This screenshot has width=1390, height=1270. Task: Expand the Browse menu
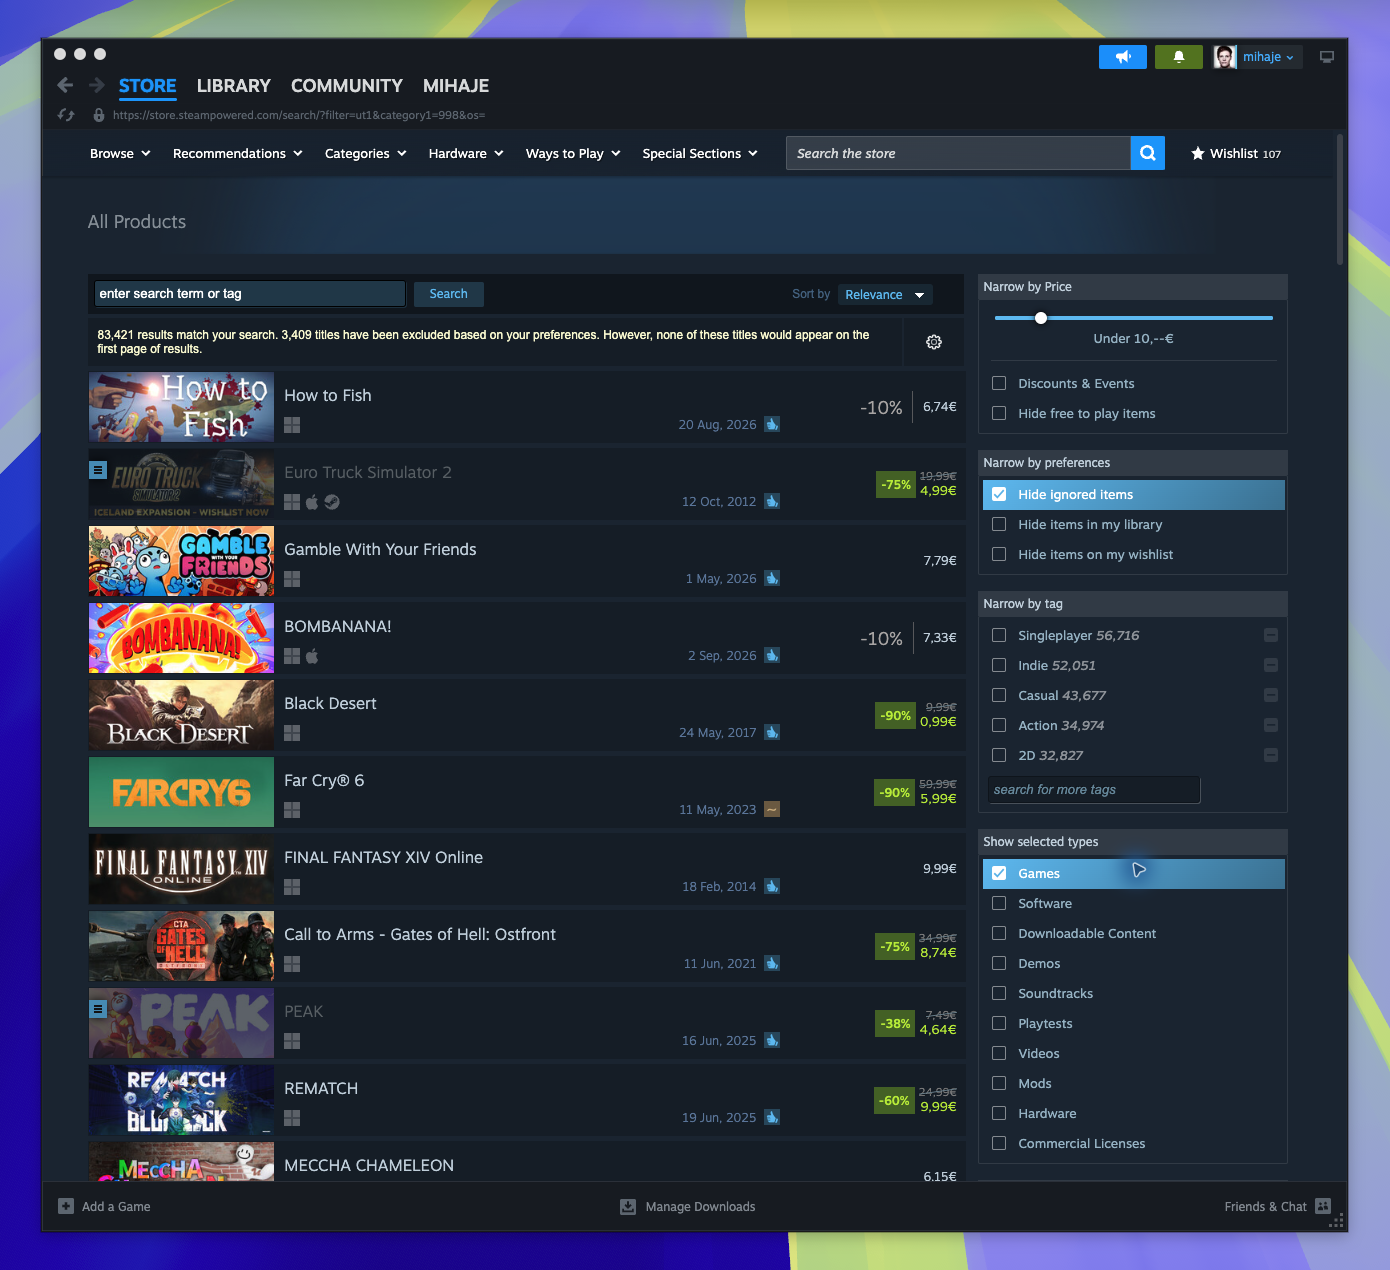120,153
